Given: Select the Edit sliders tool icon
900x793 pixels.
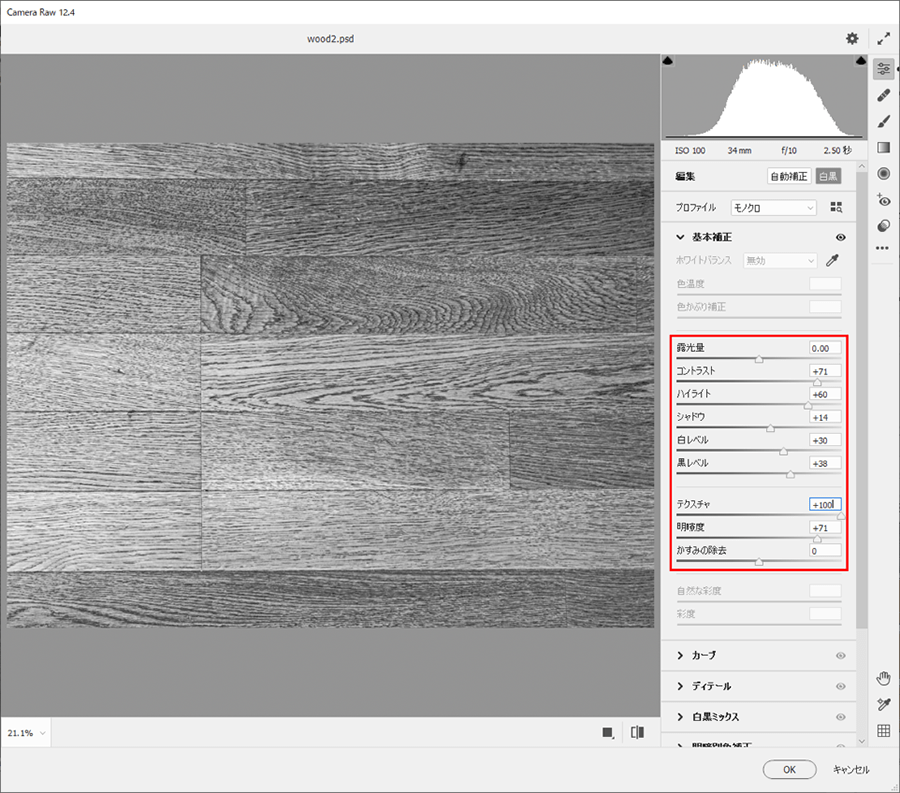Looking at the screenshot, I should tap(883, 69).
